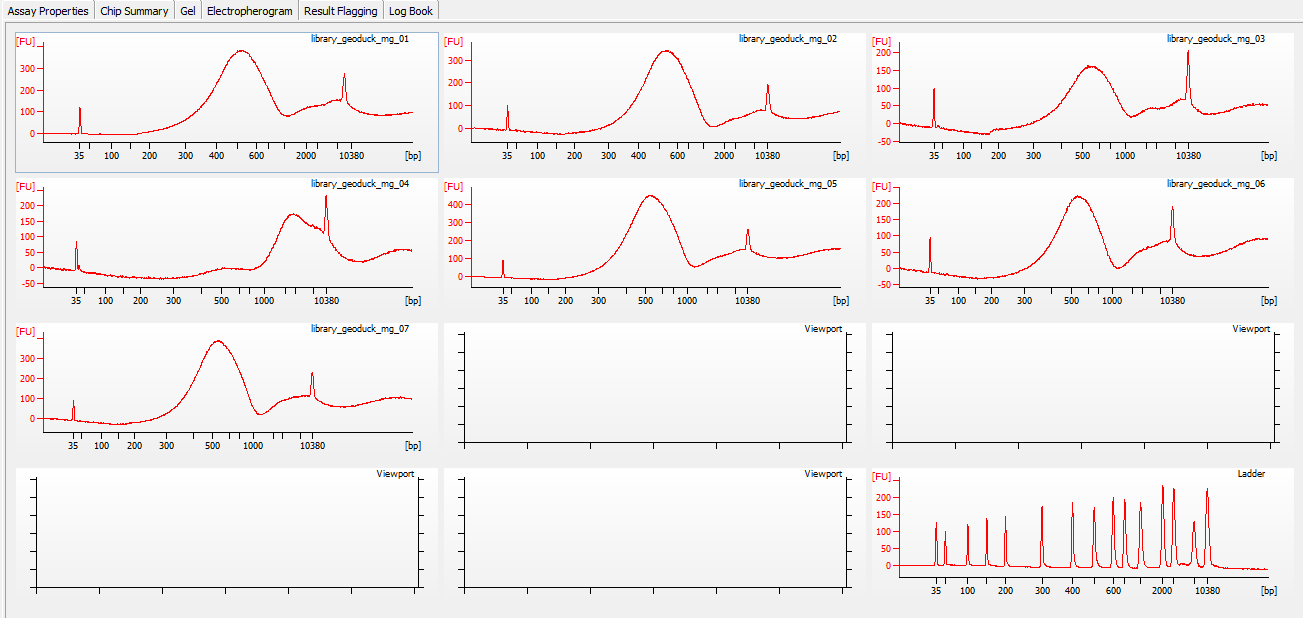View the Log Book tab
1303x618 pixels.
411,11
